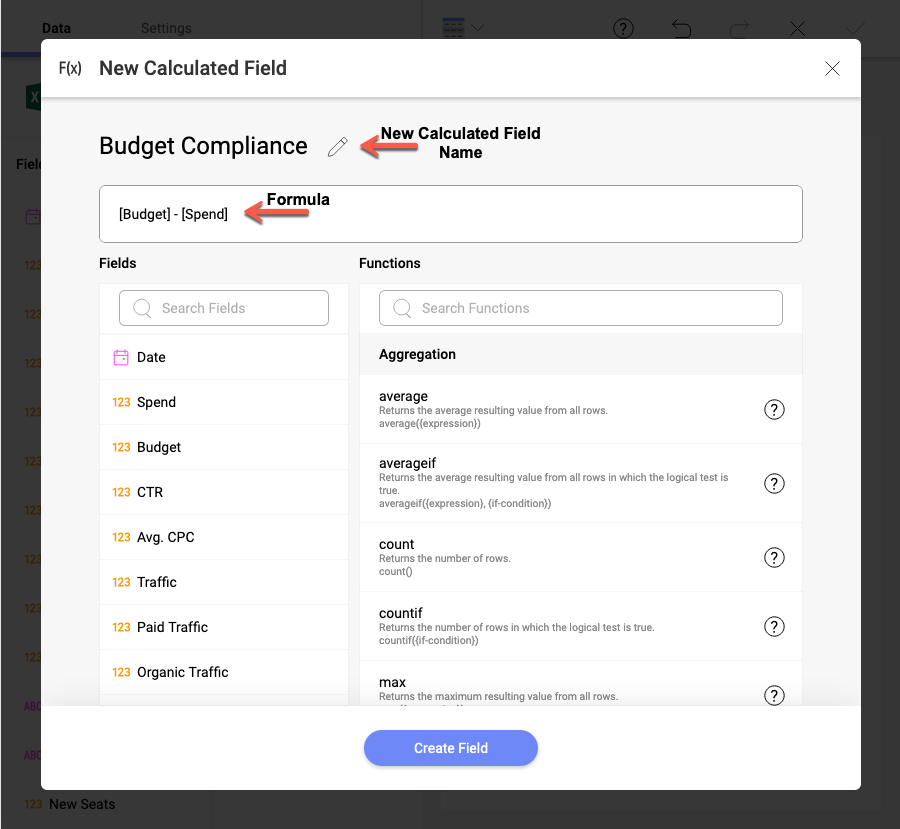Show help for the countif function

(774, 626)
